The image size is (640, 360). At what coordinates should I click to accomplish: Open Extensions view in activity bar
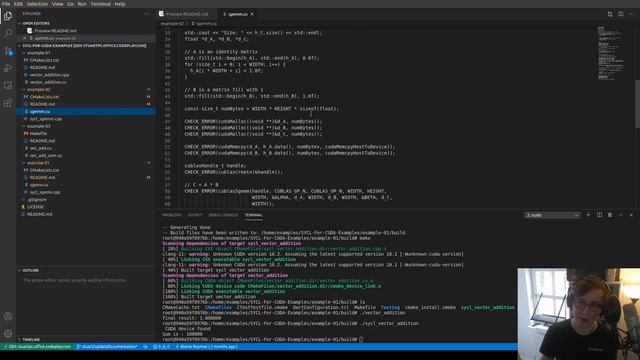coord(8,102)
